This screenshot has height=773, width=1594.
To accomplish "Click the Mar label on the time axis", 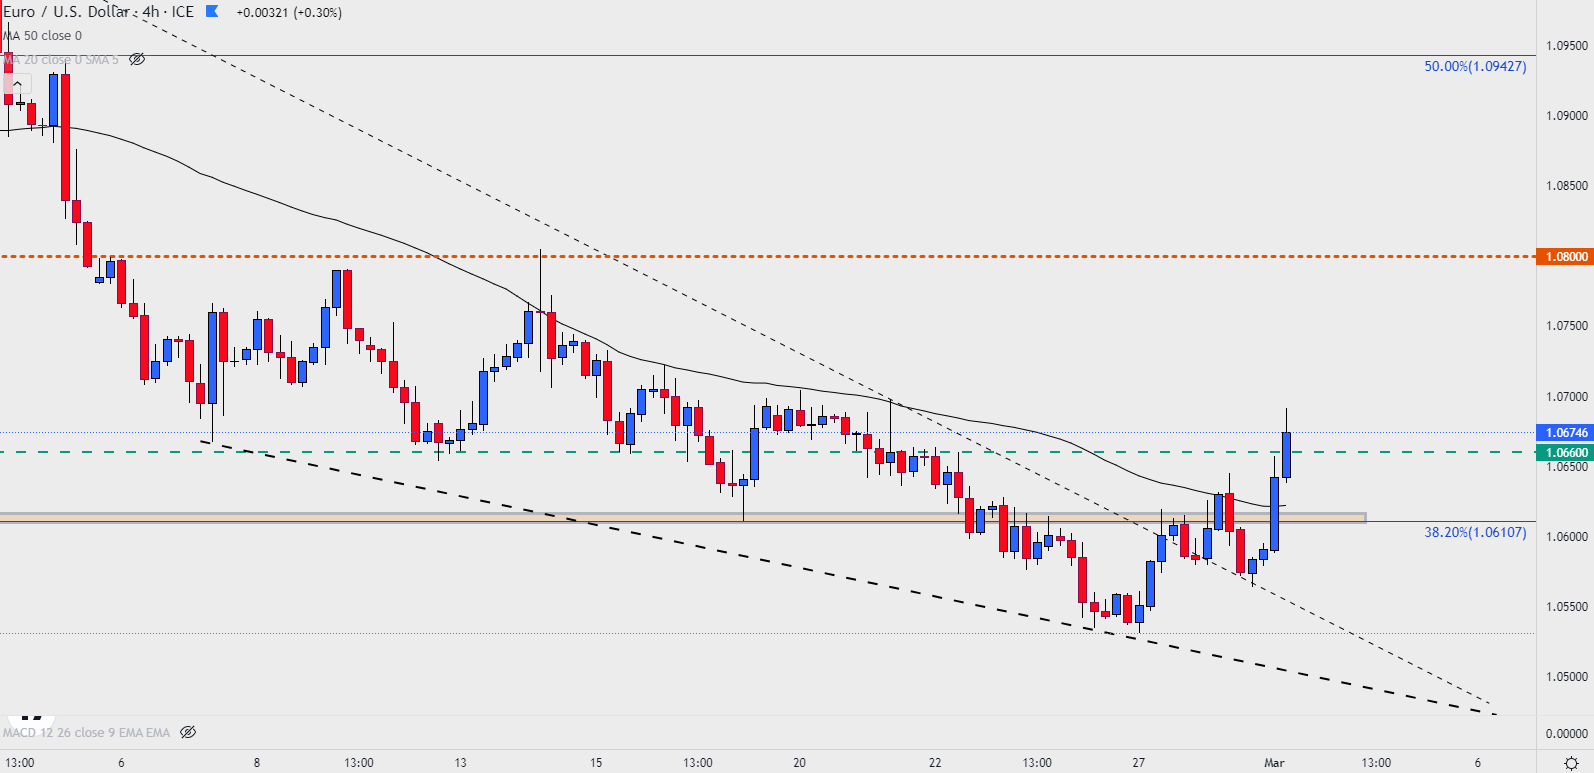I will [x=1274, y=763].
